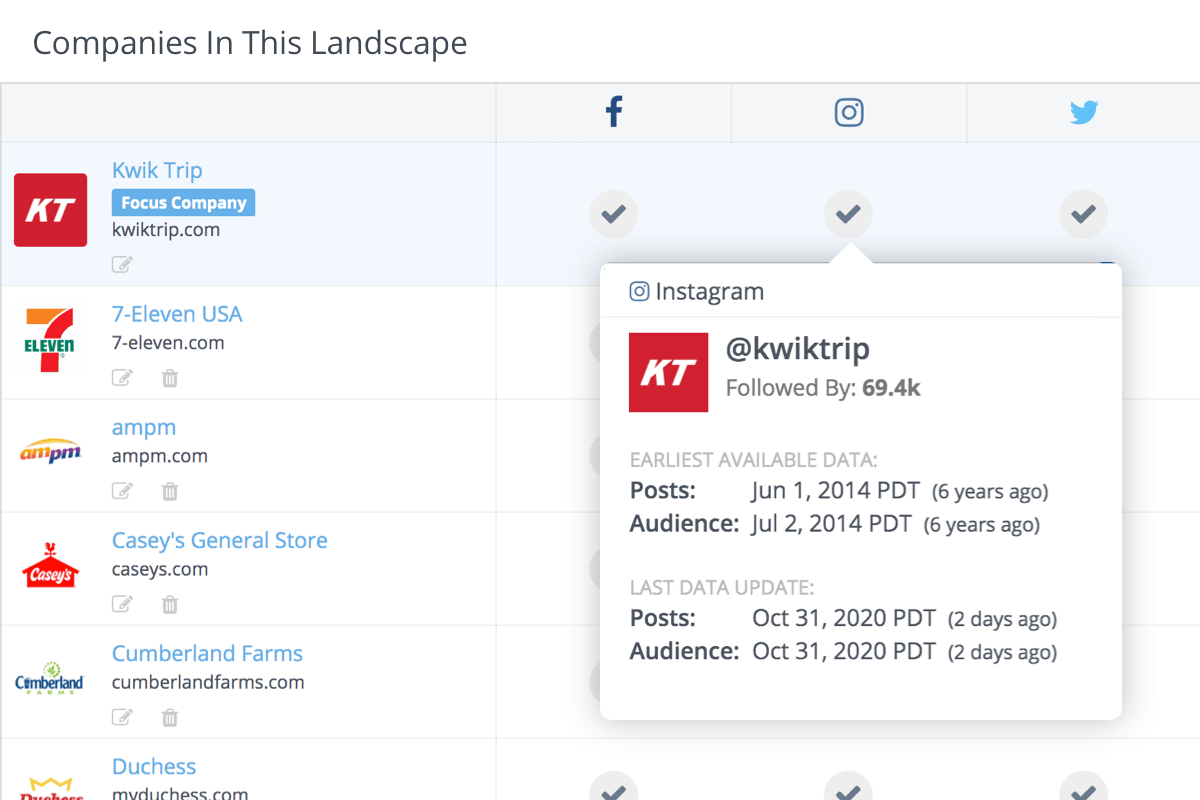Delete 7-Eleven USA from the landscape
Screen dimensions: 1200x800
[170, 378]
